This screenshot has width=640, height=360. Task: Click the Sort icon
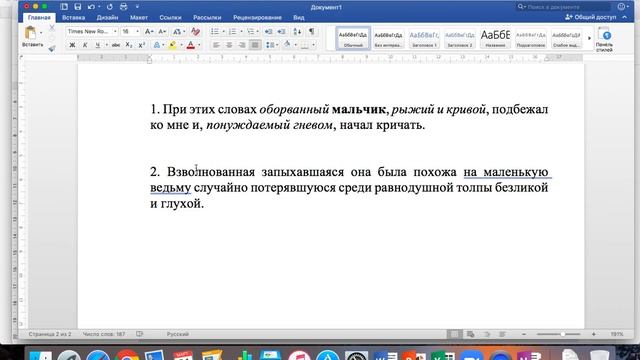tap(298, 31)
